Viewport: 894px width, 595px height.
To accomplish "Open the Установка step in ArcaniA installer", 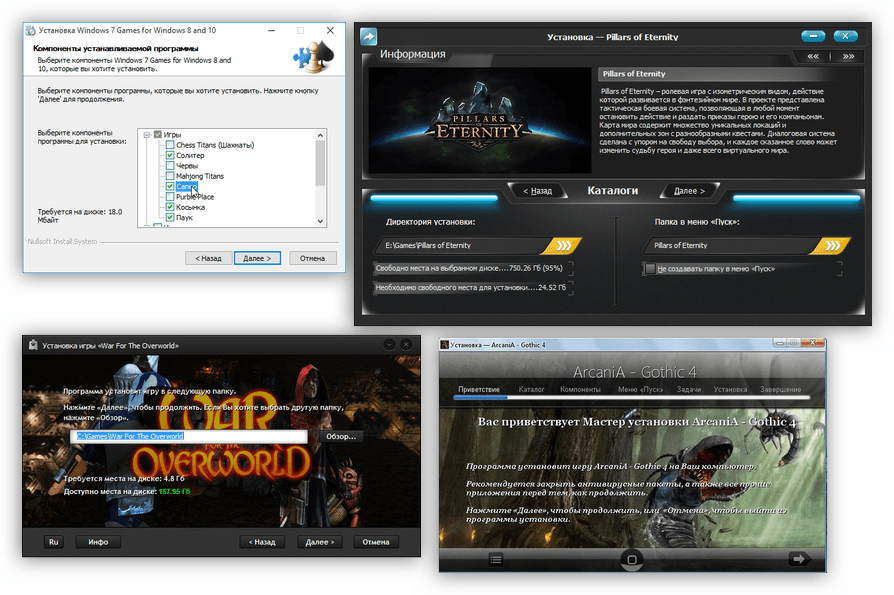I will click(x=730, y=390).
